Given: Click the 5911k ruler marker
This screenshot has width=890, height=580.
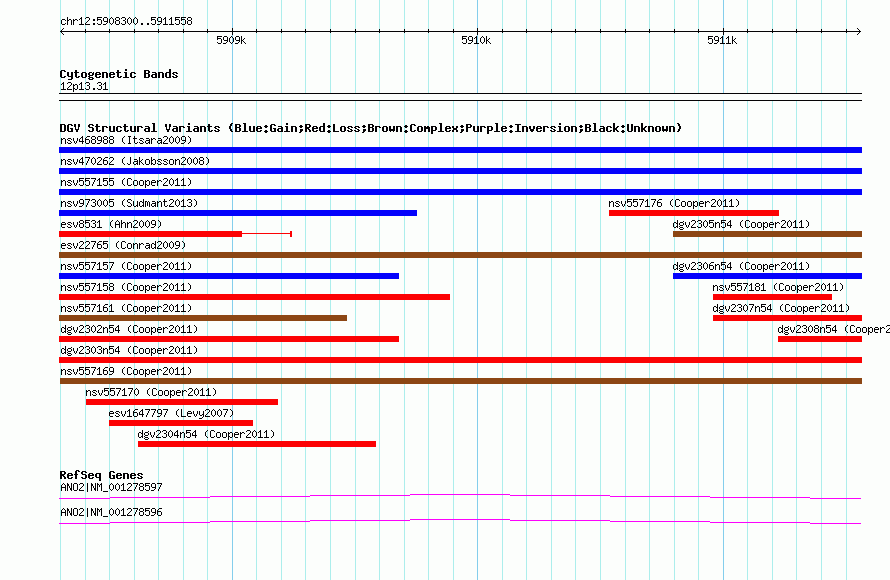Looking at the screenshot, I should click(722, 40).
